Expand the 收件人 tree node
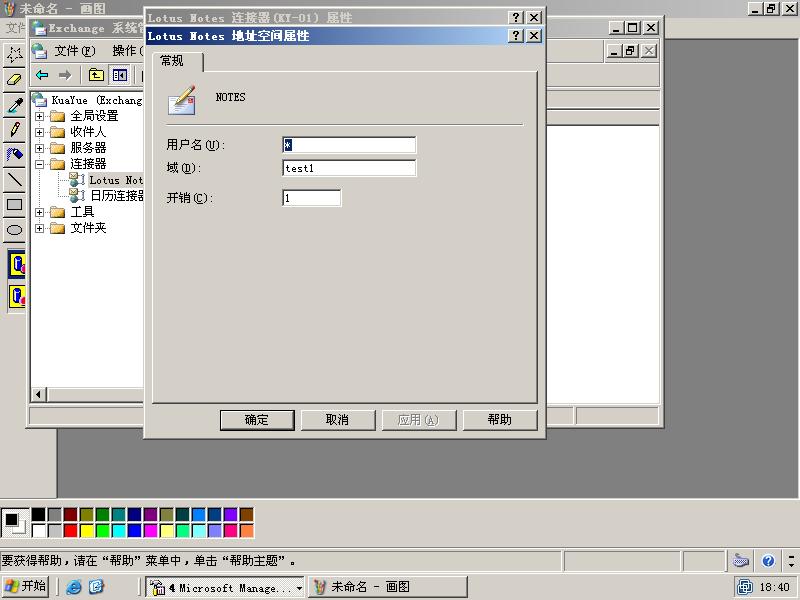 coord(39,132)
